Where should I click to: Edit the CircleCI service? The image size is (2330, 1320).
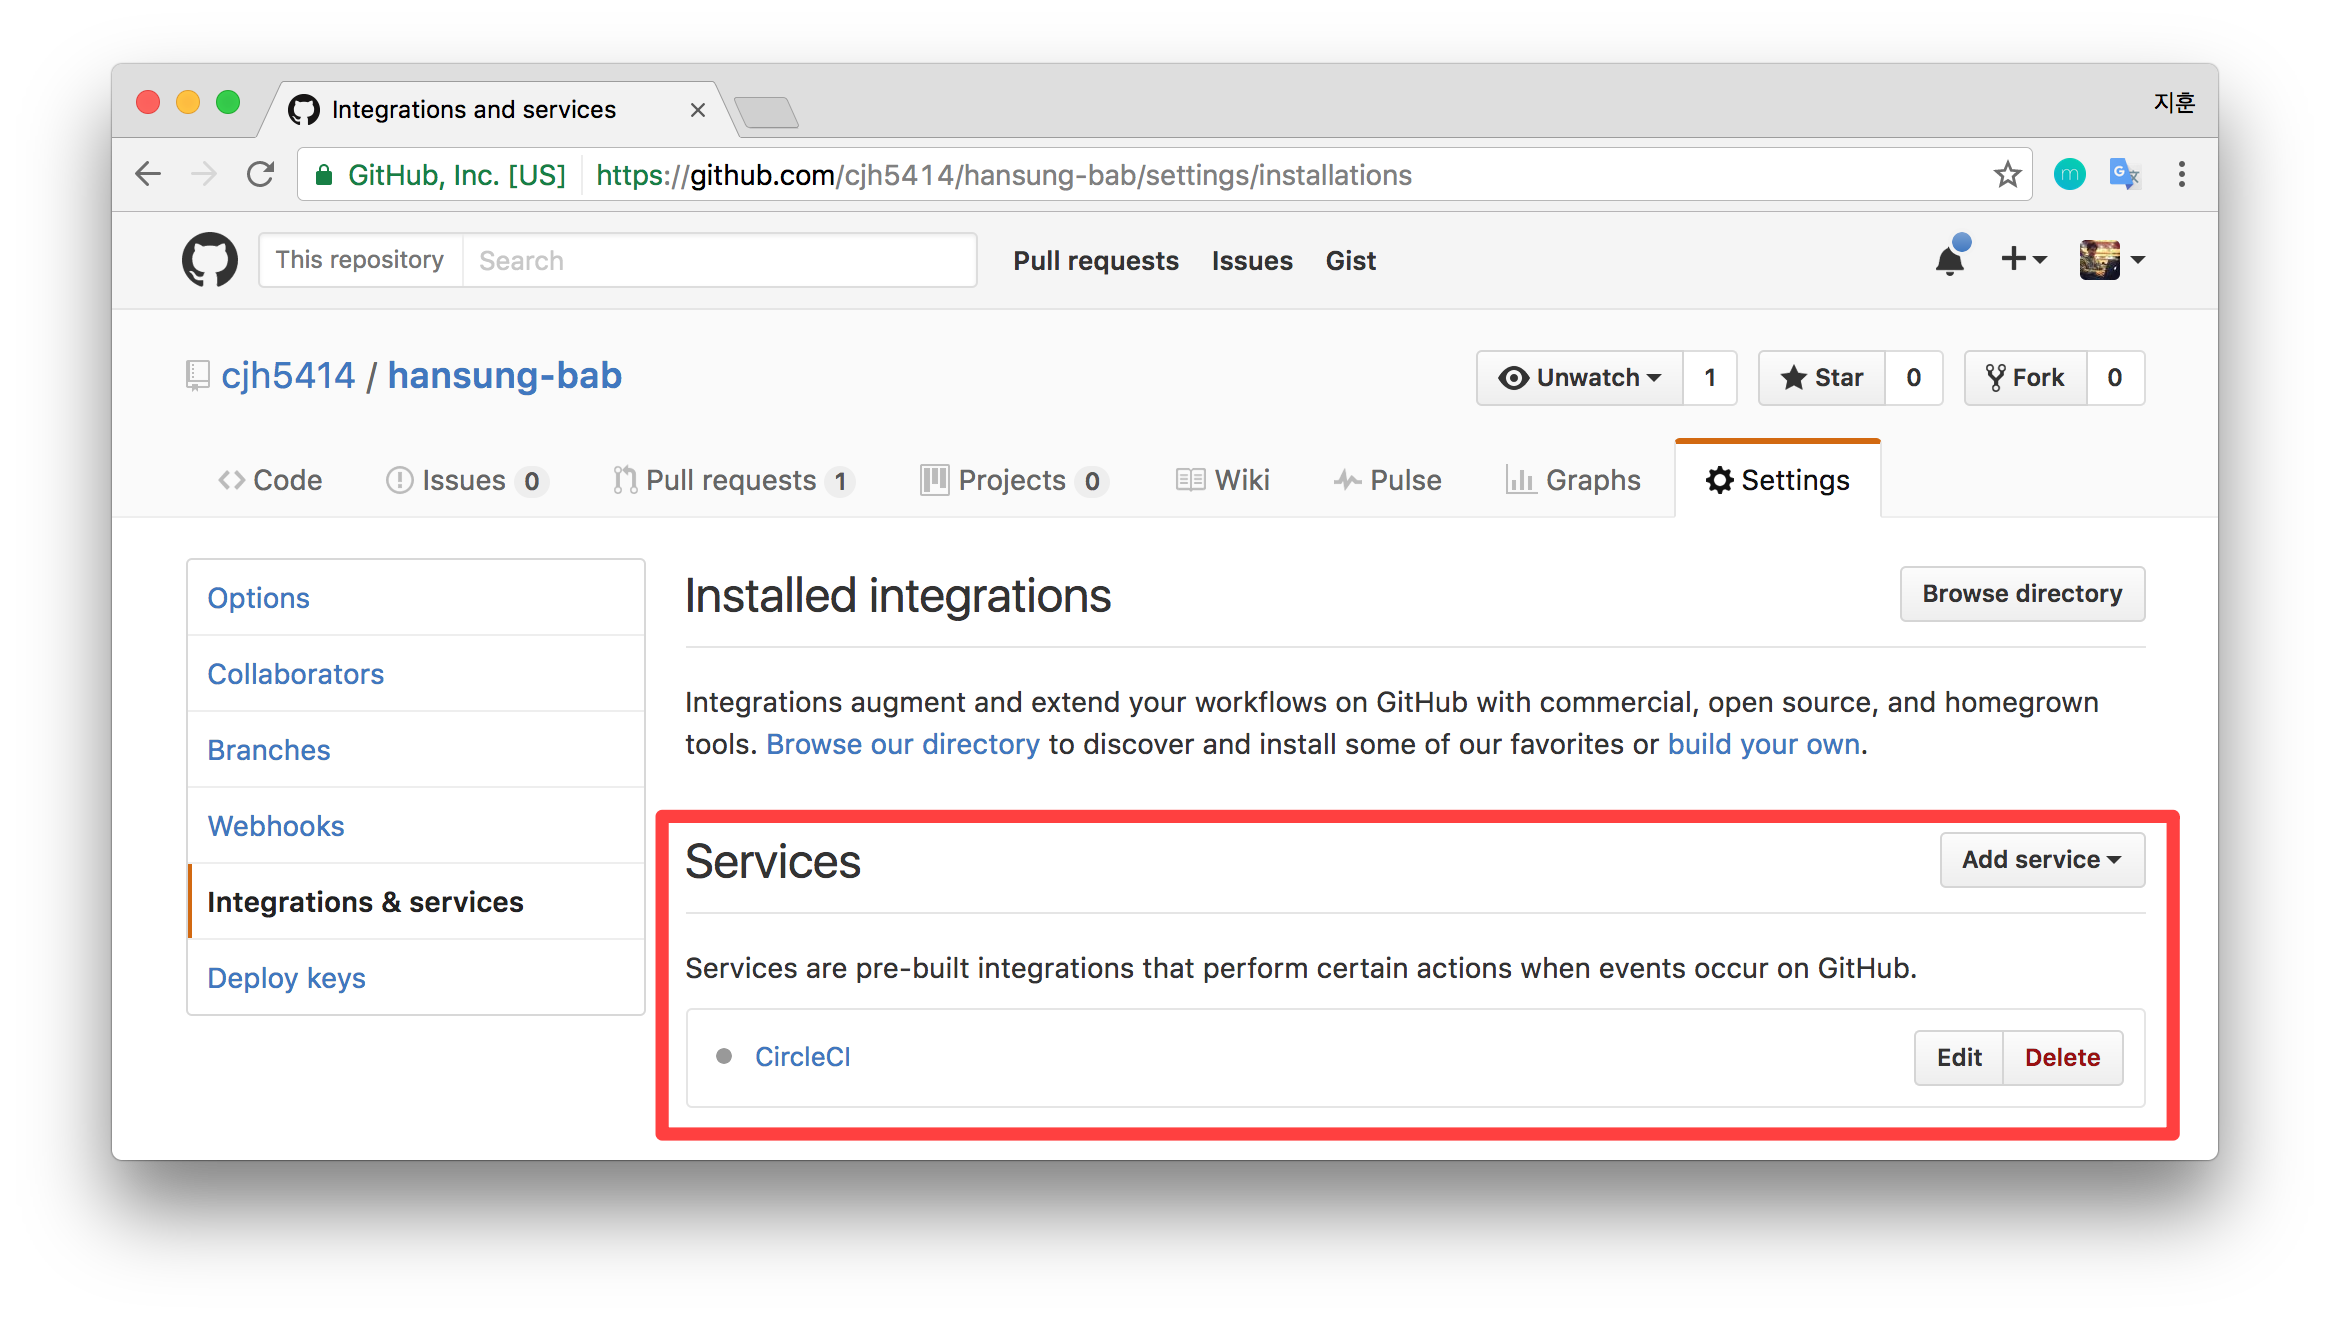[x=1959, y=1058]
